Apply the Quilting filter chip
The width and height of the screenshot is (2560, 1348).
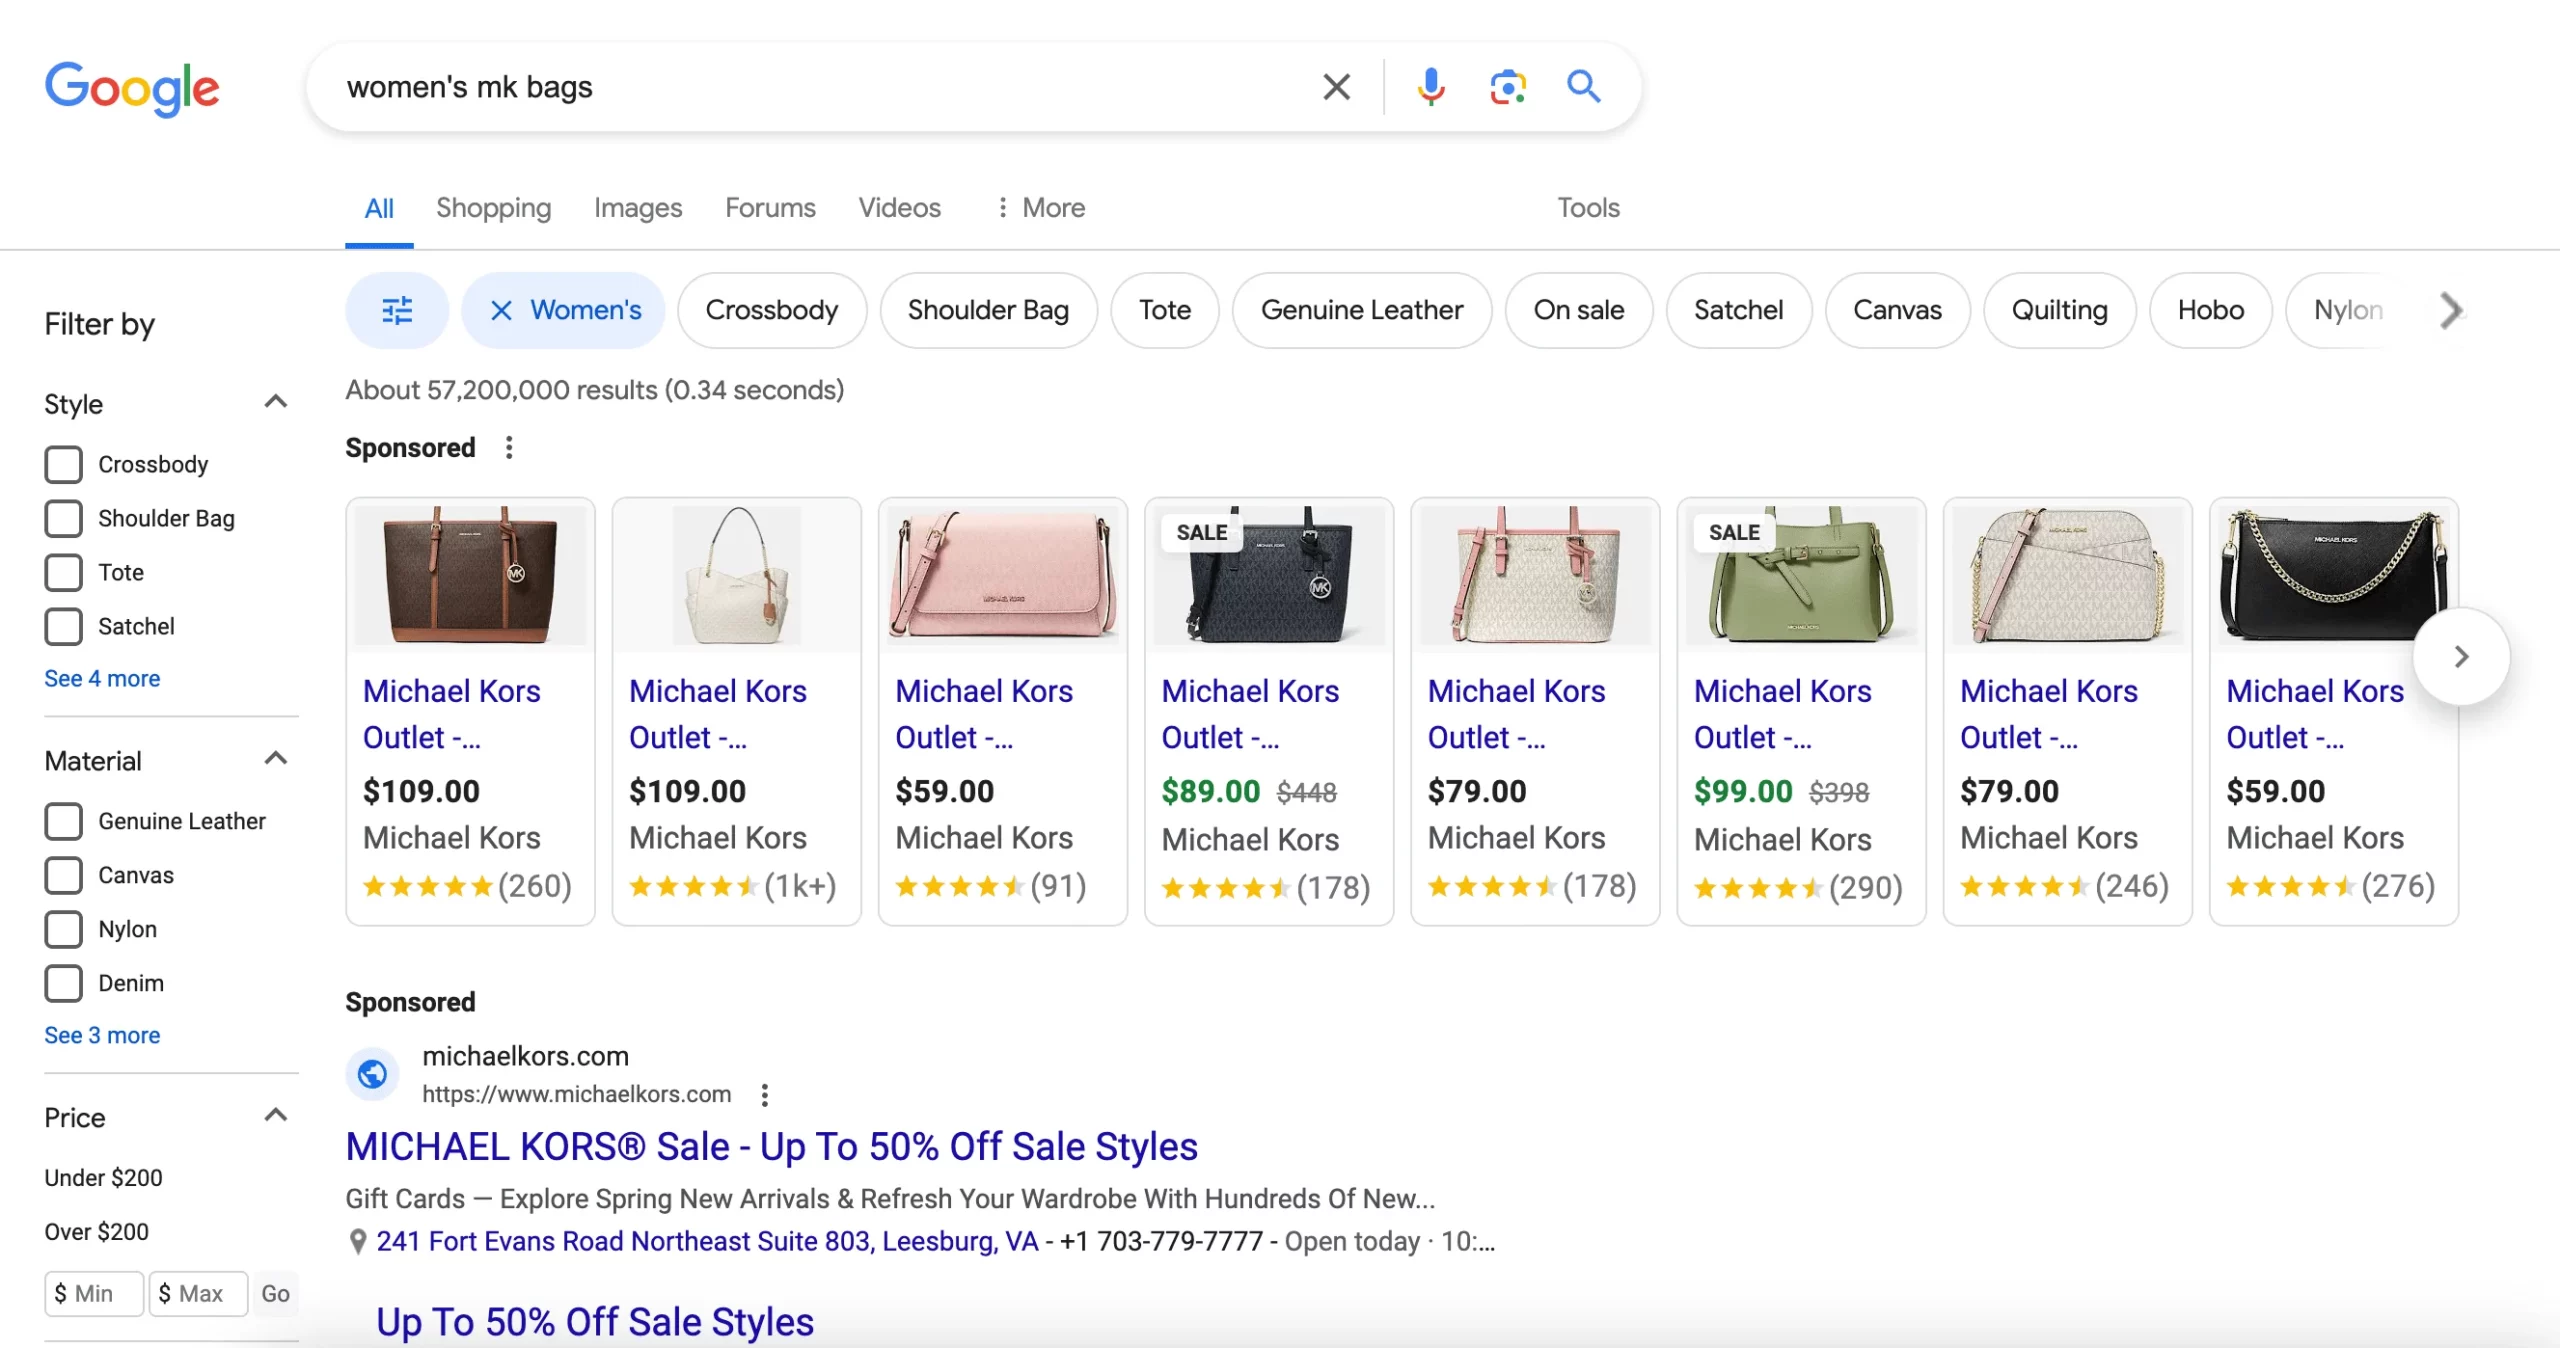(2060, 310)
